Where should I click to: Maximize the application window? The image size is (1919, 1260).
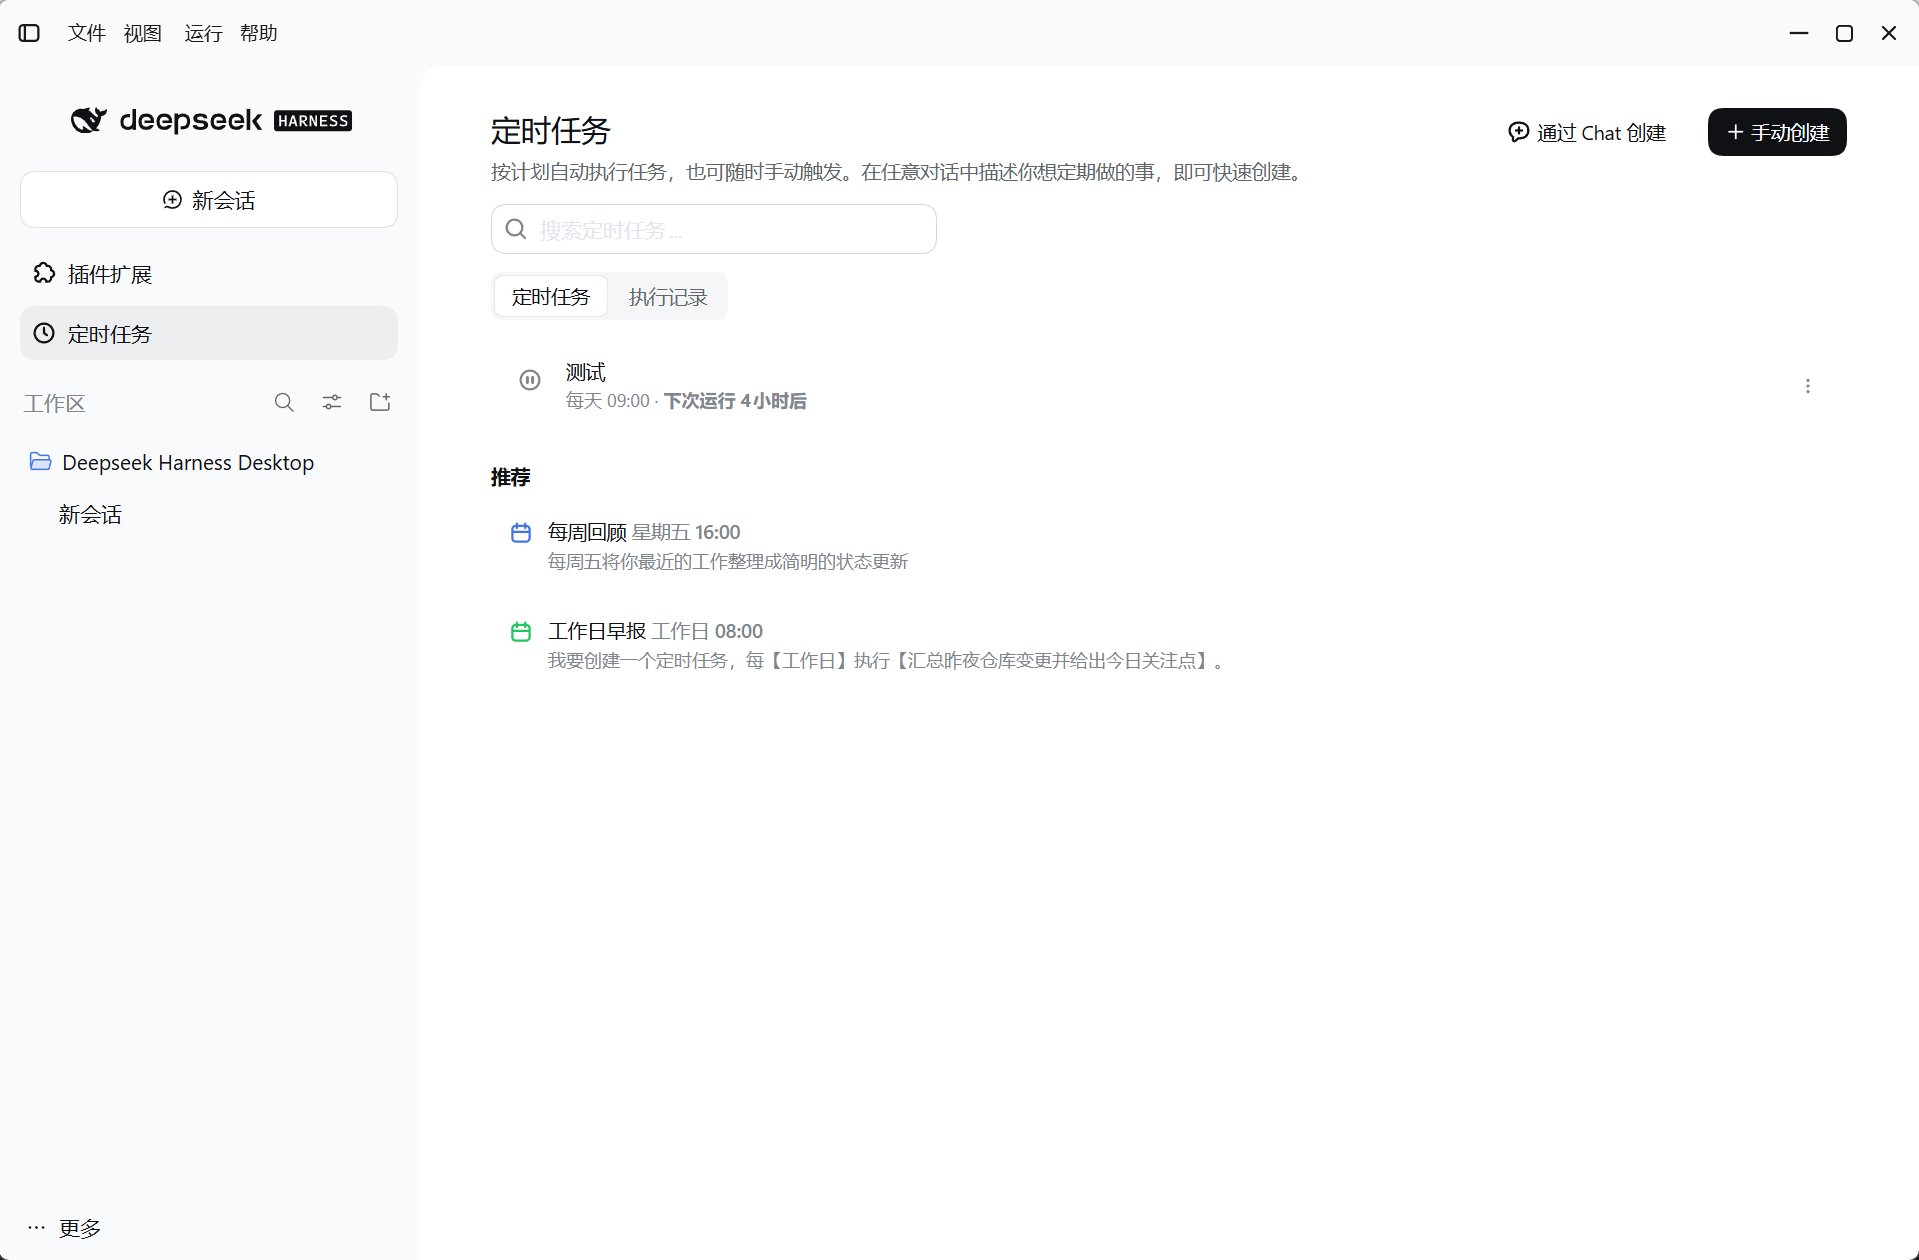coord(1844,33)
